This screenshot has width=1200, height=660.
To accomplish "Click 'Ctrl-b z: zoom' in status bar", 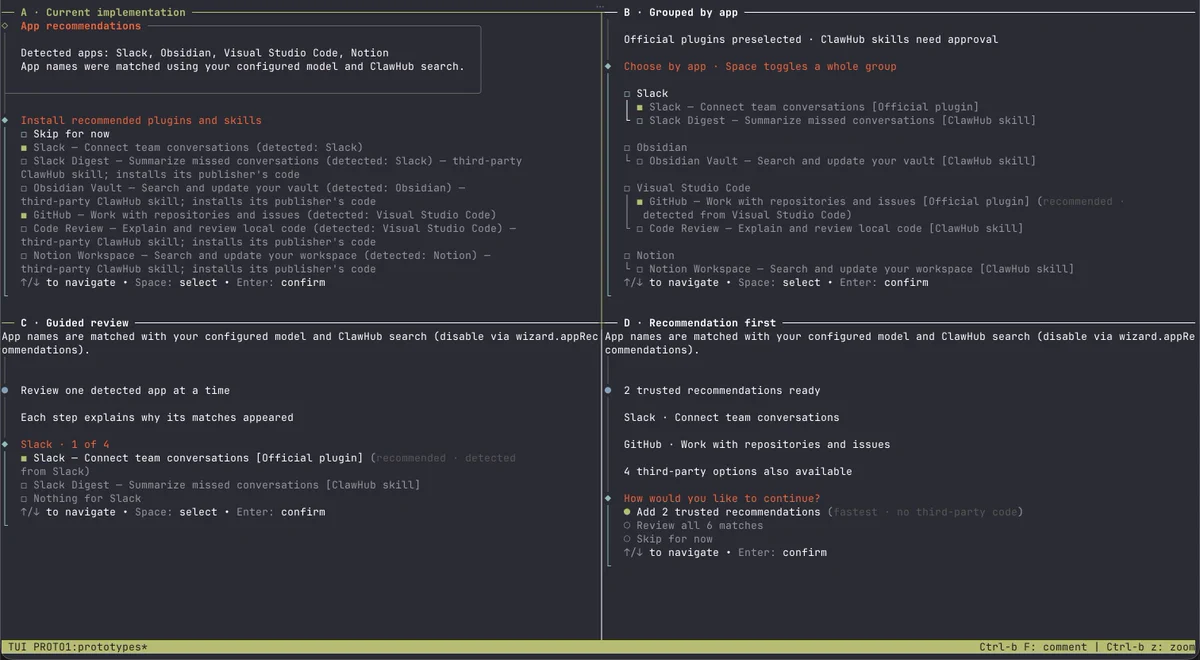I will [1150, 647].
